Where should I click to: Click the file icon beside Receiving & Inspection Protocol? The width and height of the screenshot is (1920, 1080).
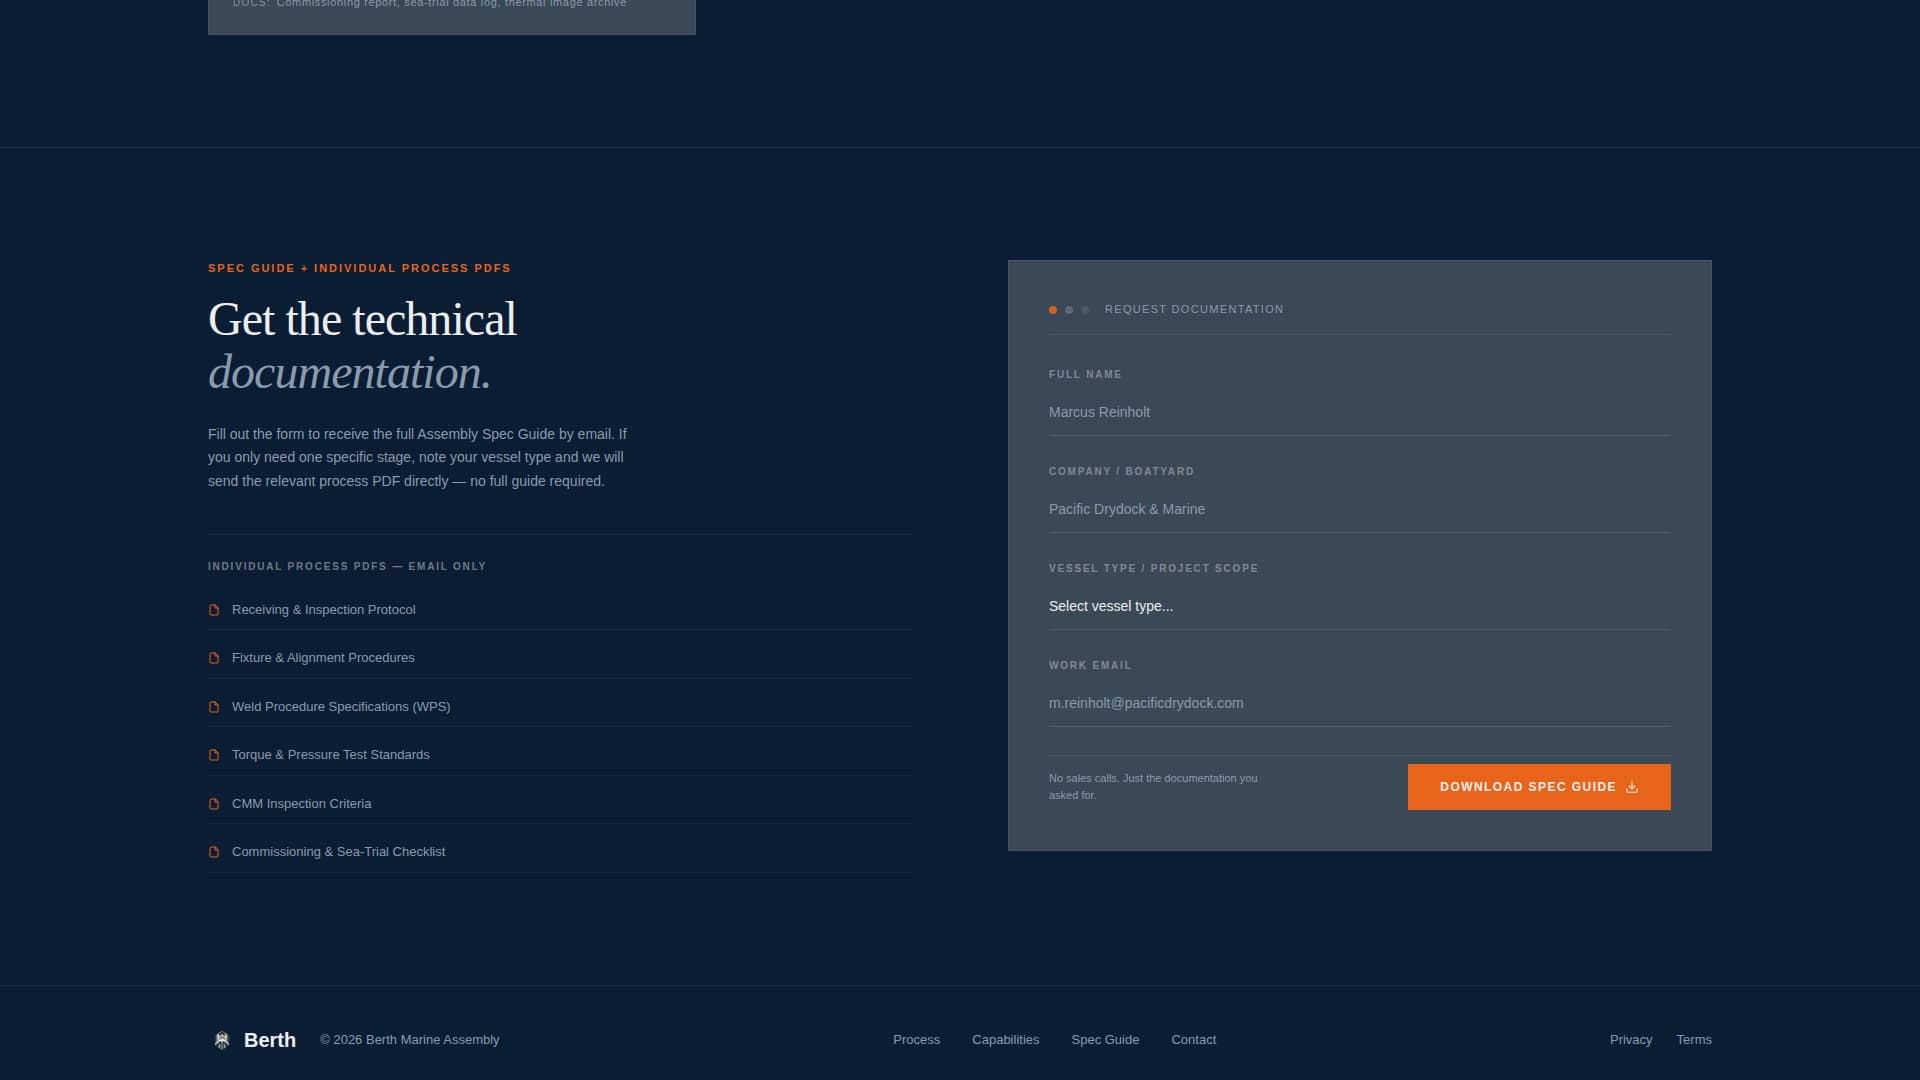click(214, 609)
